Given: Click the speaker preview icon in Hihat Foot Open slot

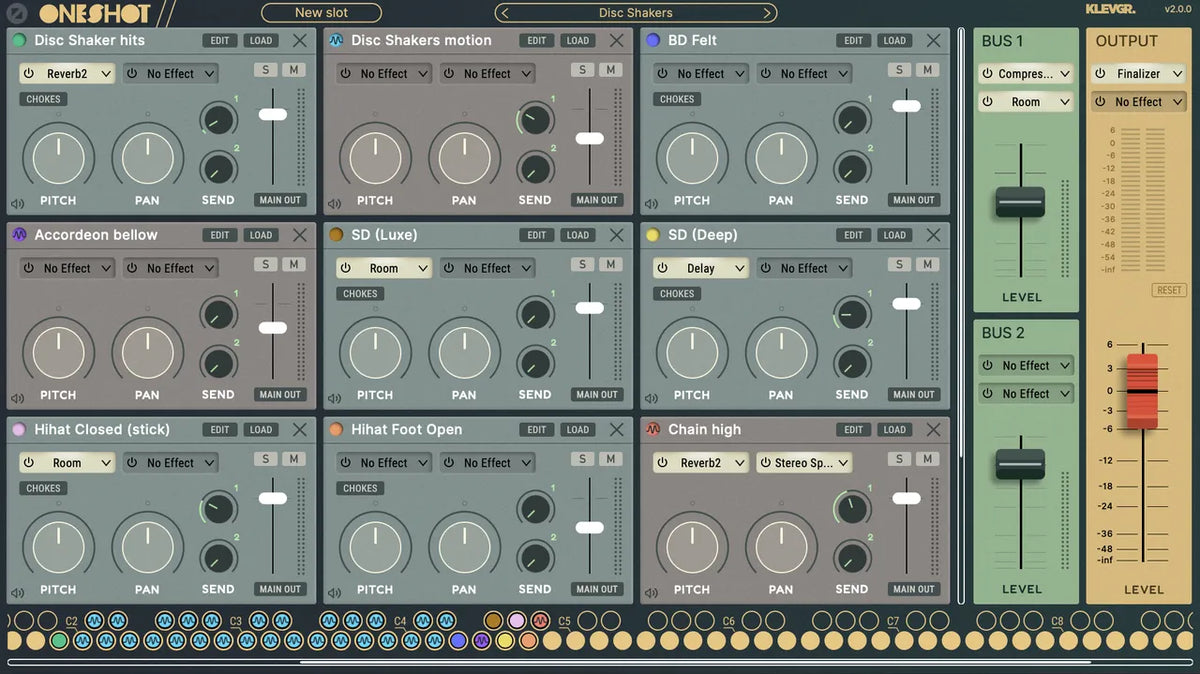Looking at the screenshot, I should (334, 593).
